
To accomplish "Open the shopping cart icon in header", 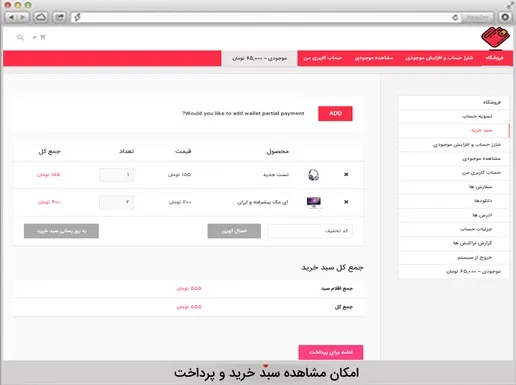I will [43, 37].
